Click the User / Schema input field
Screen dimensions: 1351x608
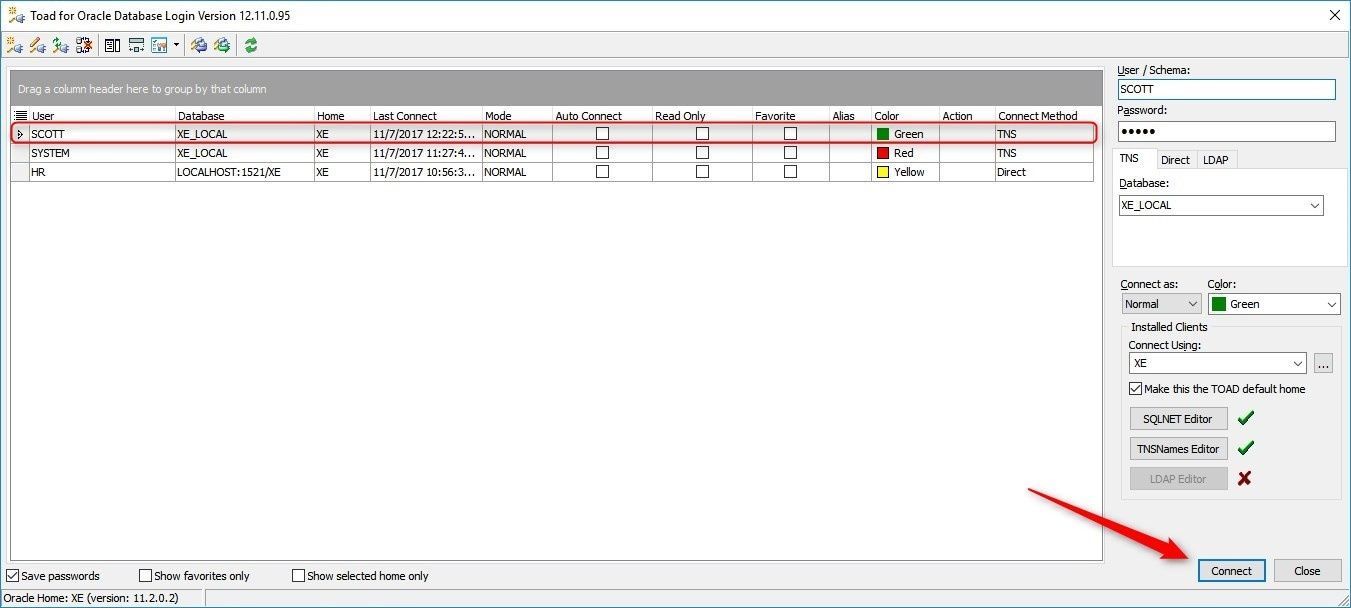[x=1226, y=89]
